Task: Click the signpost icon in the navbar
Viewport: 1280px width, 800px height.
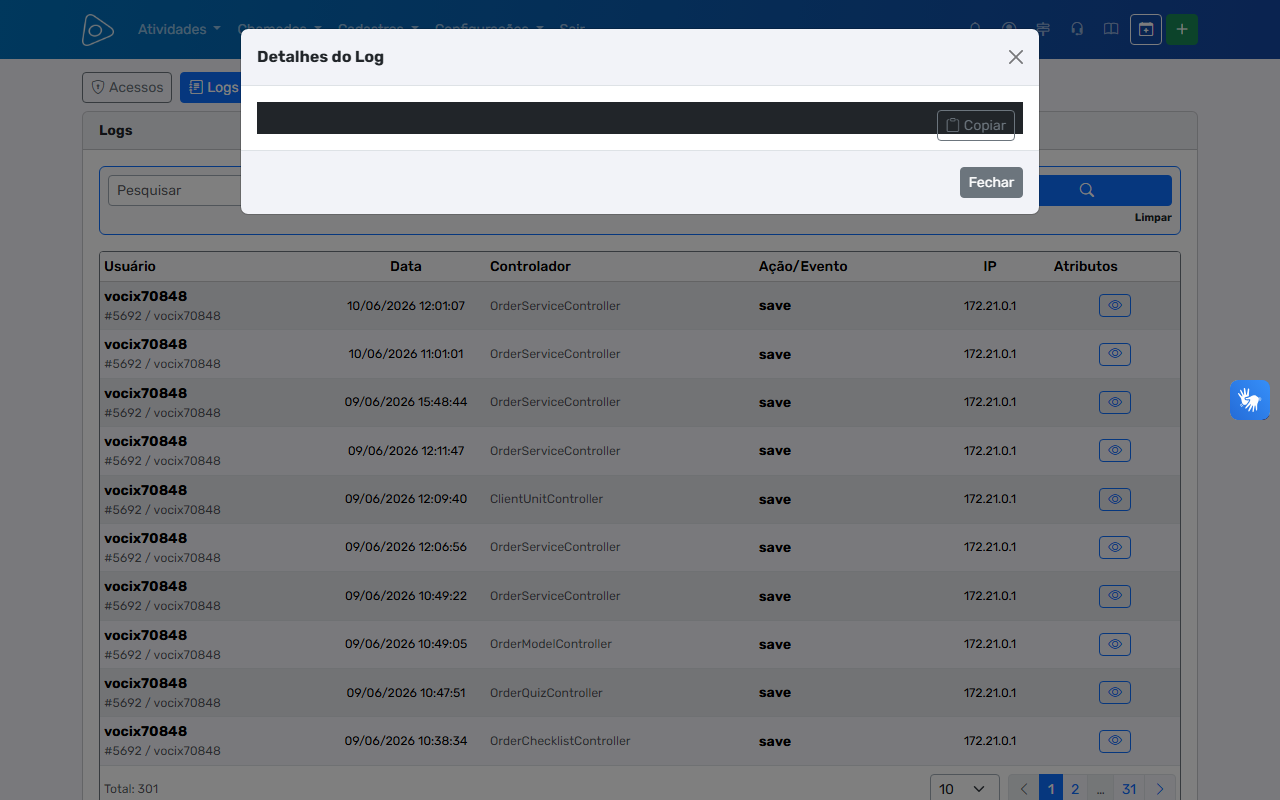Action: click(x=1043, y=29)
